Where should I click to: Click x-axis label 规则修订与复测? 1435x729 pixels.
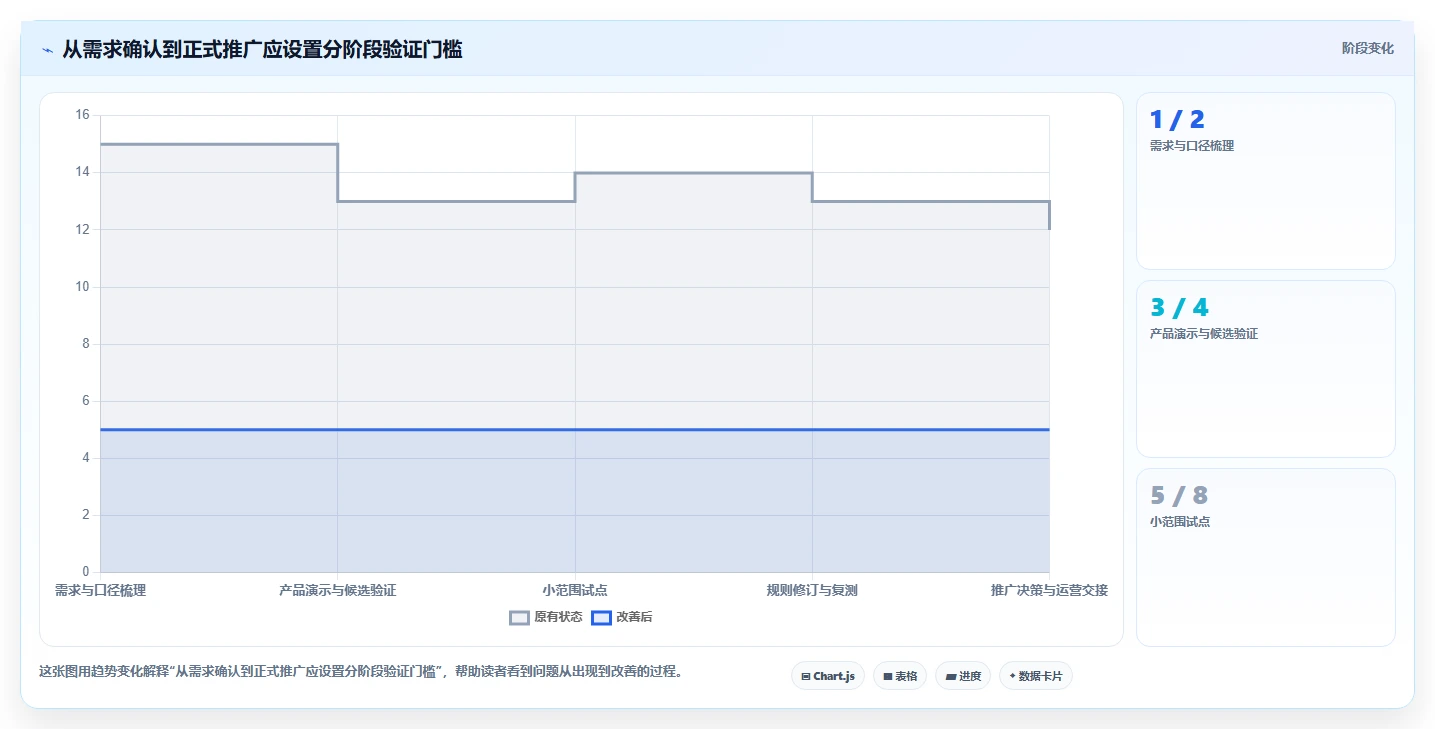812,590
